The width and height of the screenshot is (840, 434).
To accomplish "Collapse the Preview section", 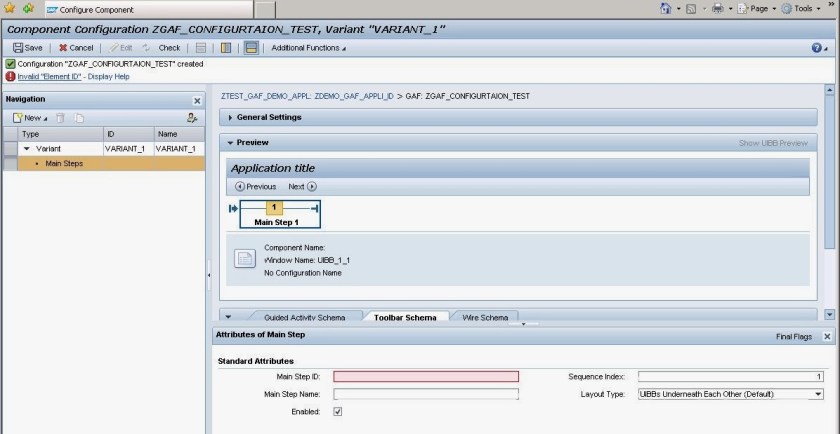I will 230,143.
